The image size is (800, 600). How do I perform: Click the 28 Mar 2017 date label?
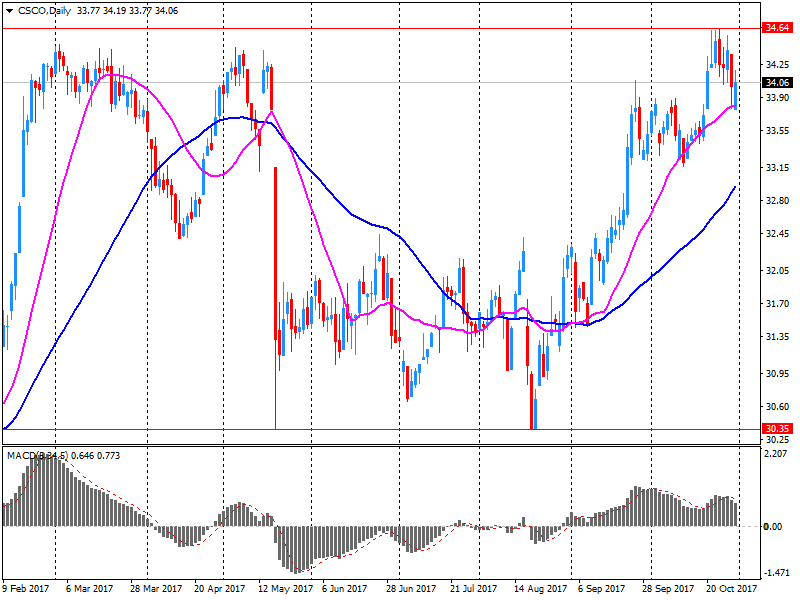pos(156,588)
